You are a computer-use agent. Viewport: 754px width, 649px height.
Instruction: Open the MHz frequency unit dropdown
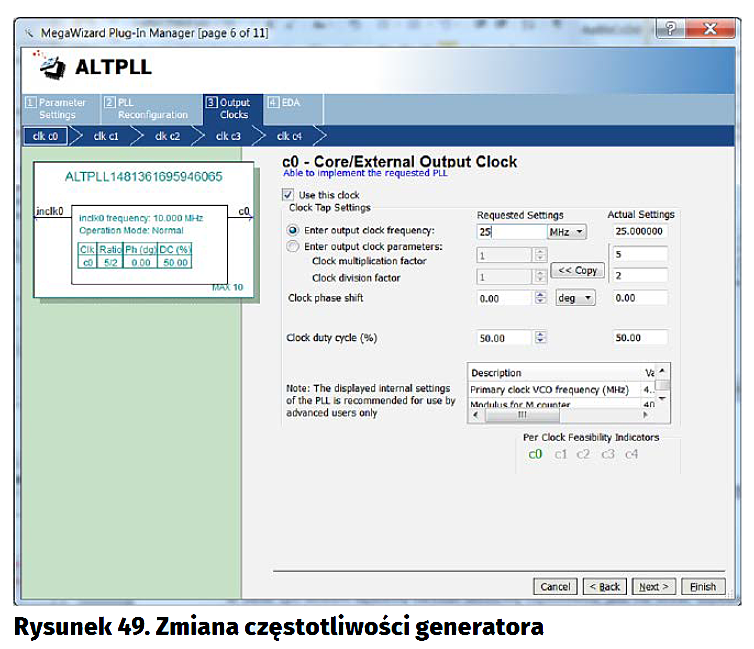[566, 231]
